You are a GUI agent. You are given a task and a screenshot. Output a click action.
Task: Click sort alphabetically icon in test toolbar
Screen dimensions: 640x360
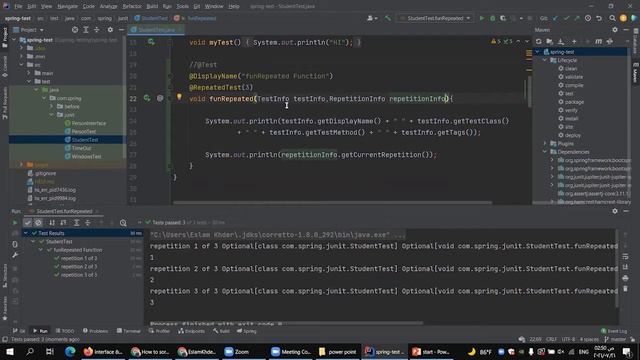(52, 223)
